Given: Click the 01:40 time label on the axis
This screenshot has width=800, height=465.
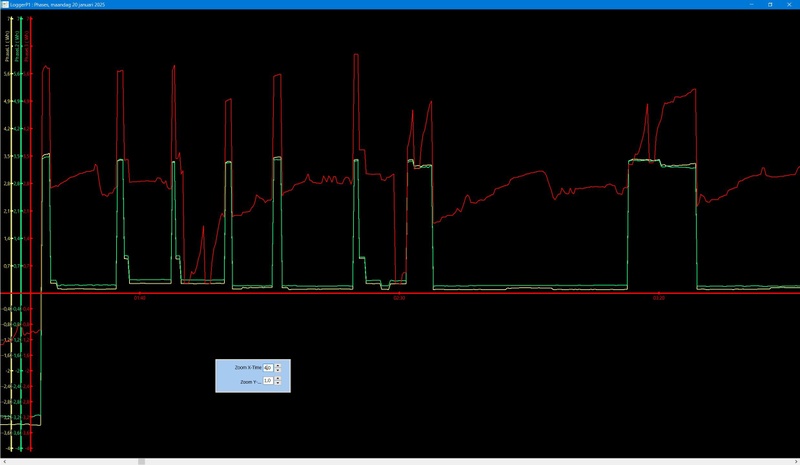Looking at the screenshot, I should (x=139, y=298).
